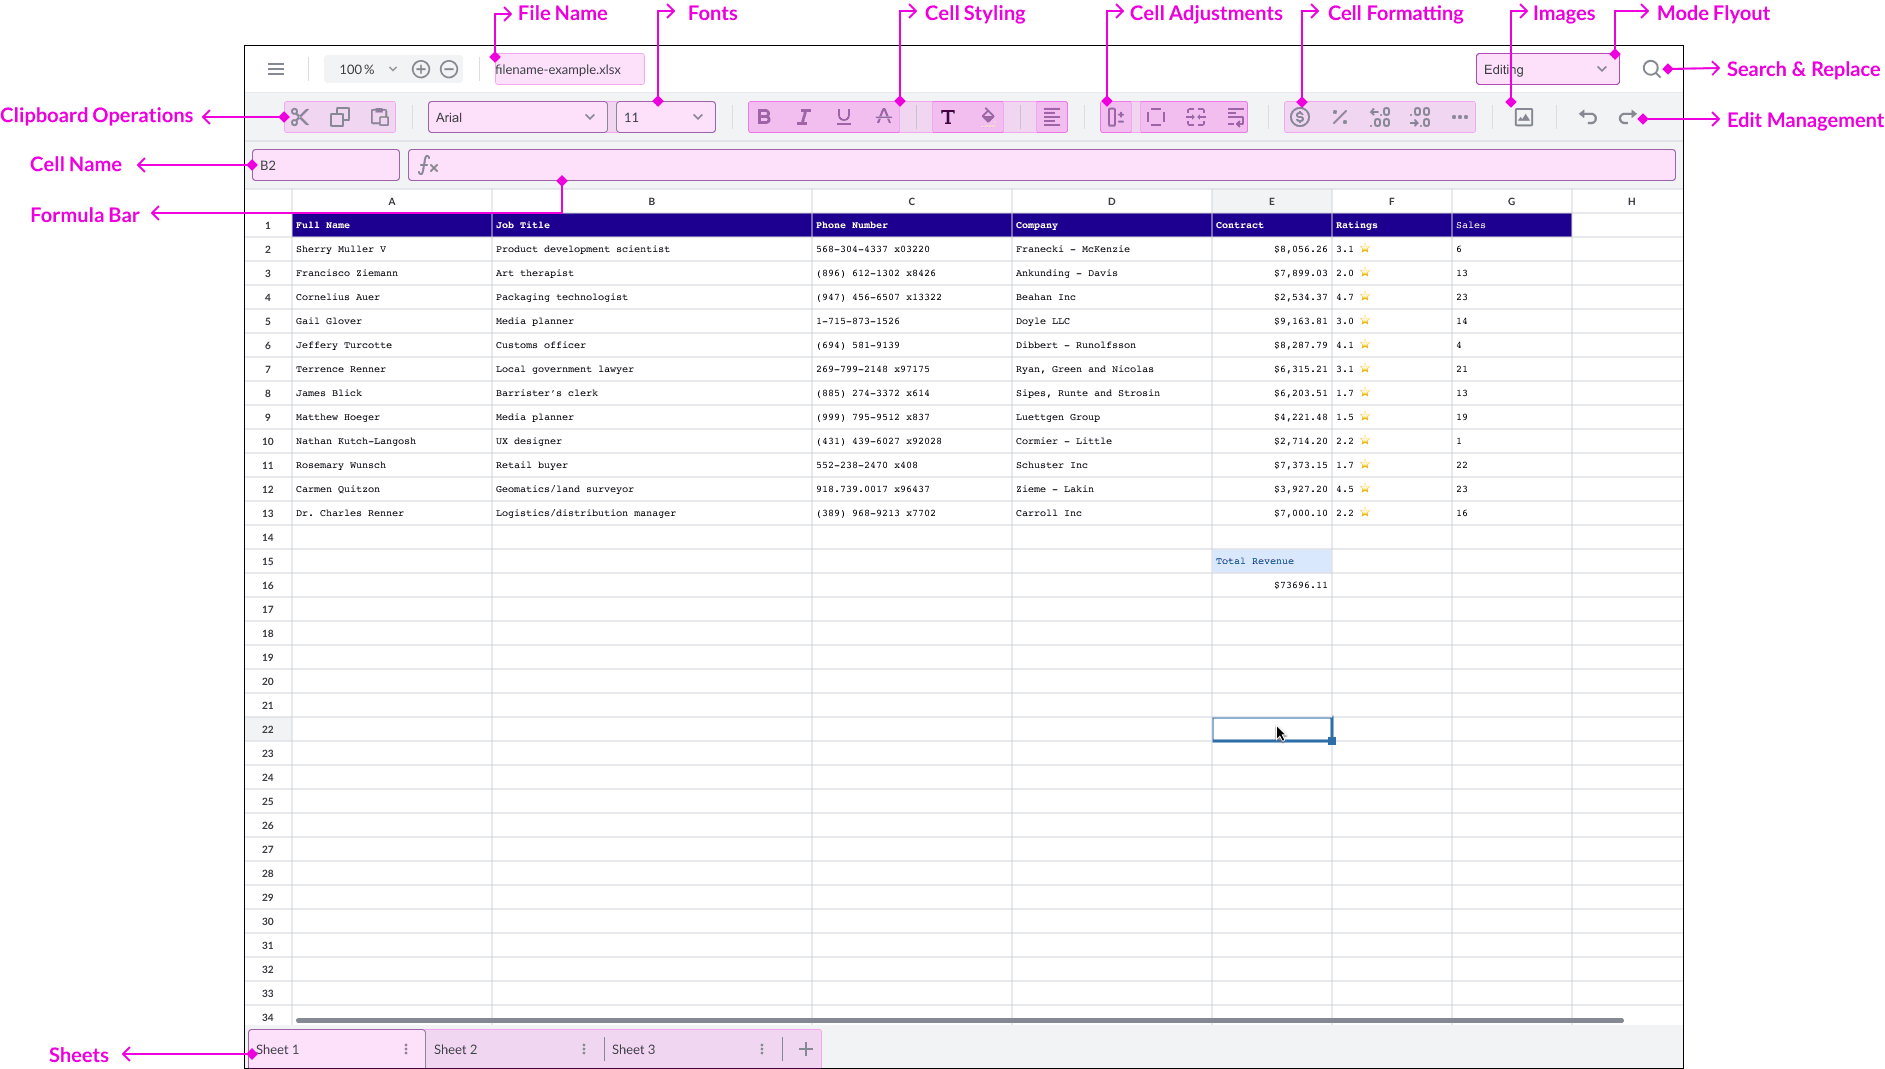Open the Arial font dropdown
The width and height of the screenshot is (1885, 1069).
(x=516, y=117)
